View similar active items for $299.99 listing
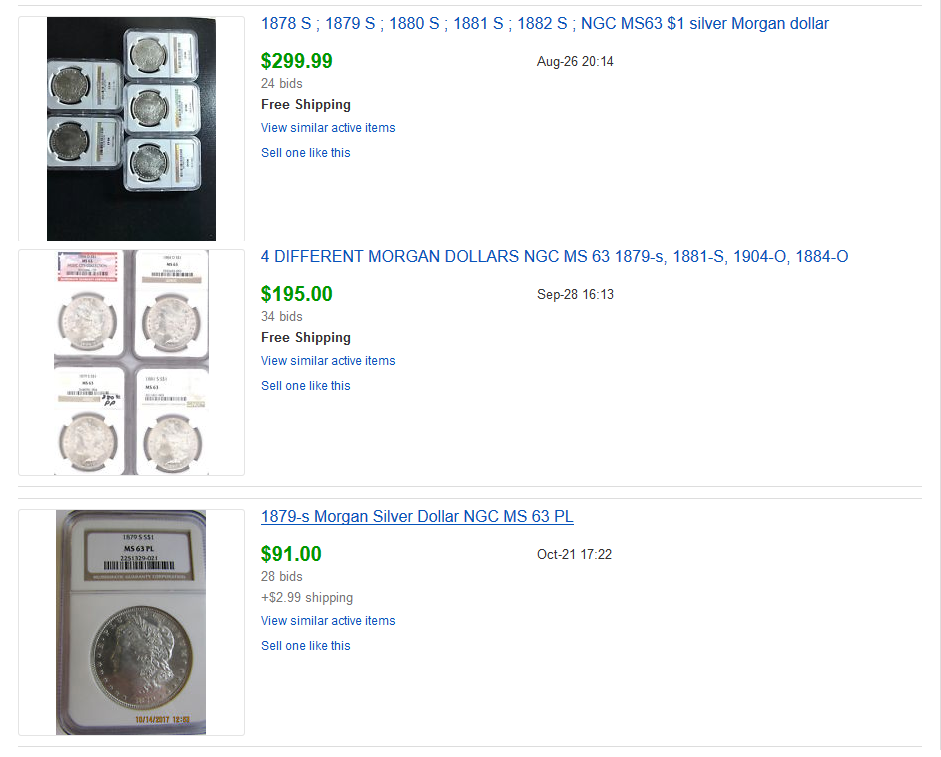941x757 pixels. click(328, 128)
